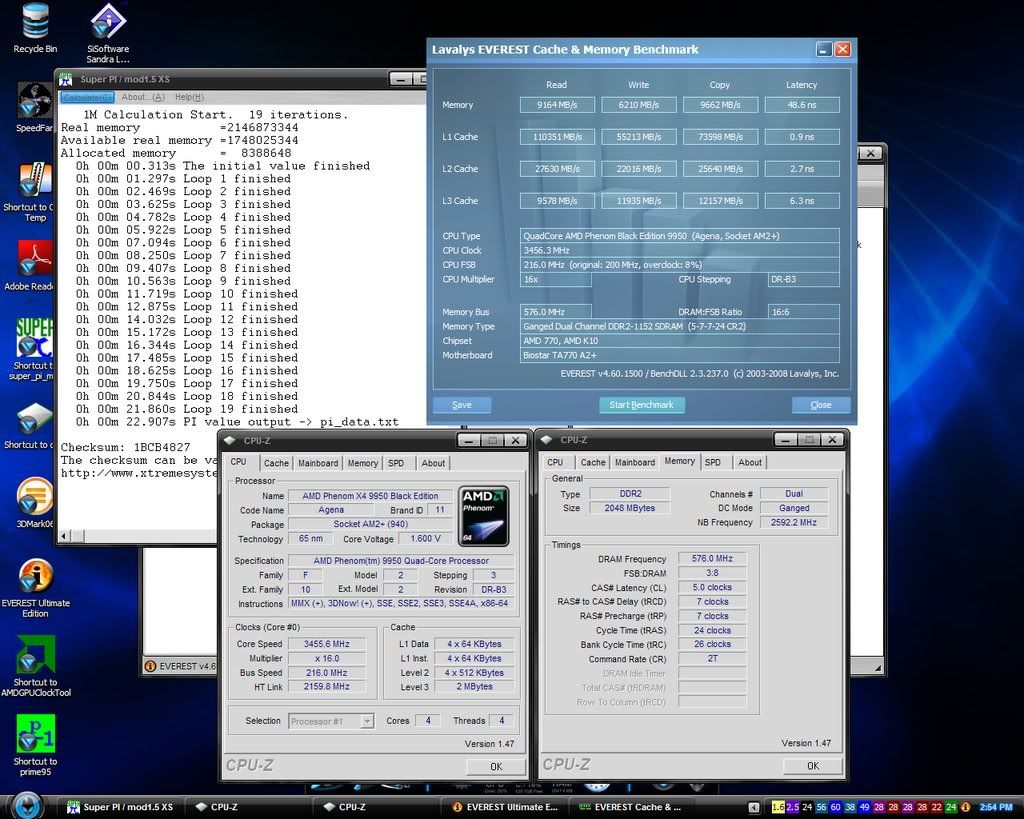The width and height of the screenshot is (1024, 819).
Task: Switch to first CPU-Z taskbar button
Action: (x=248, y=807)
